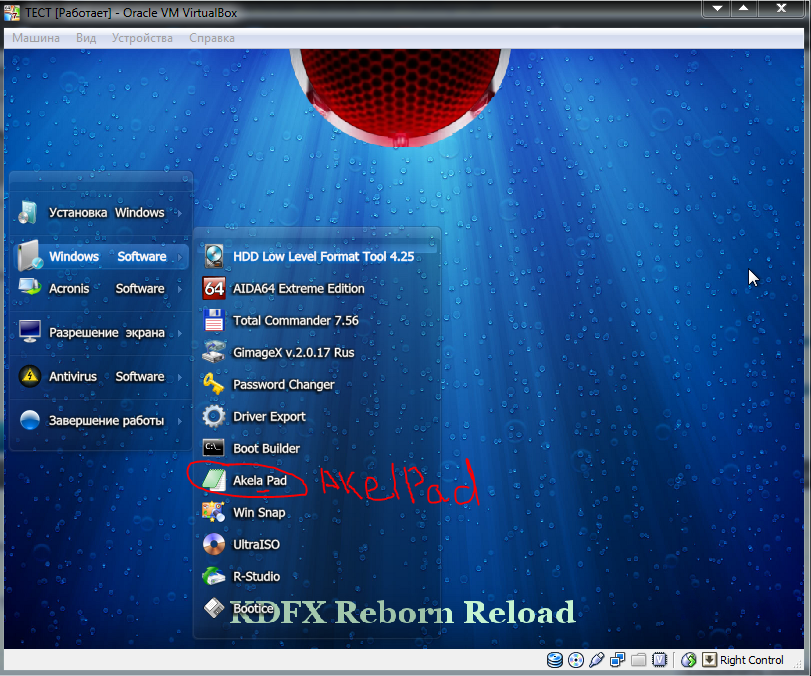Expand Antivirus Software submenu arrow
Image resolution: width=811 pixels, height=676 pixels.
(179, 377)
